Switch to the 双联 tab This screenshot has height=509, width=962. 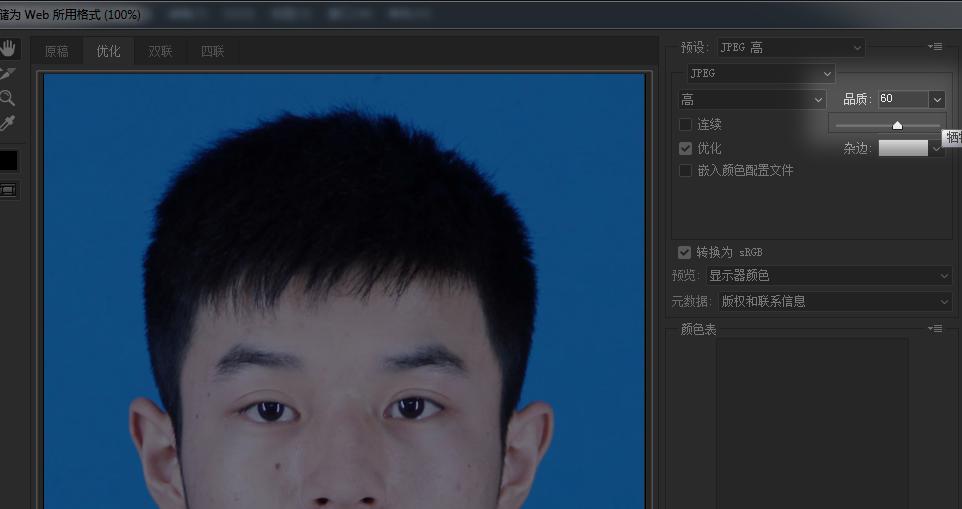pos(160,52)
